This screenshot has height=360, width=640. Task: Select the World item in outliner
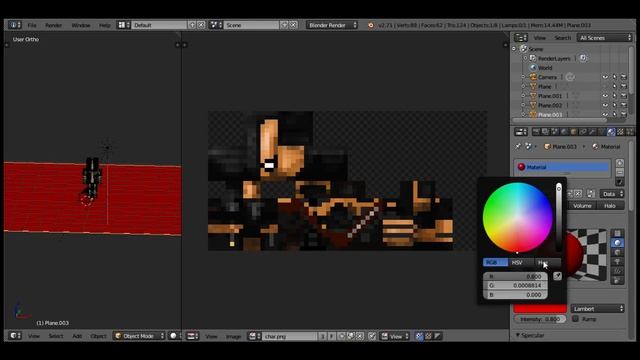(x=544, y=68)
